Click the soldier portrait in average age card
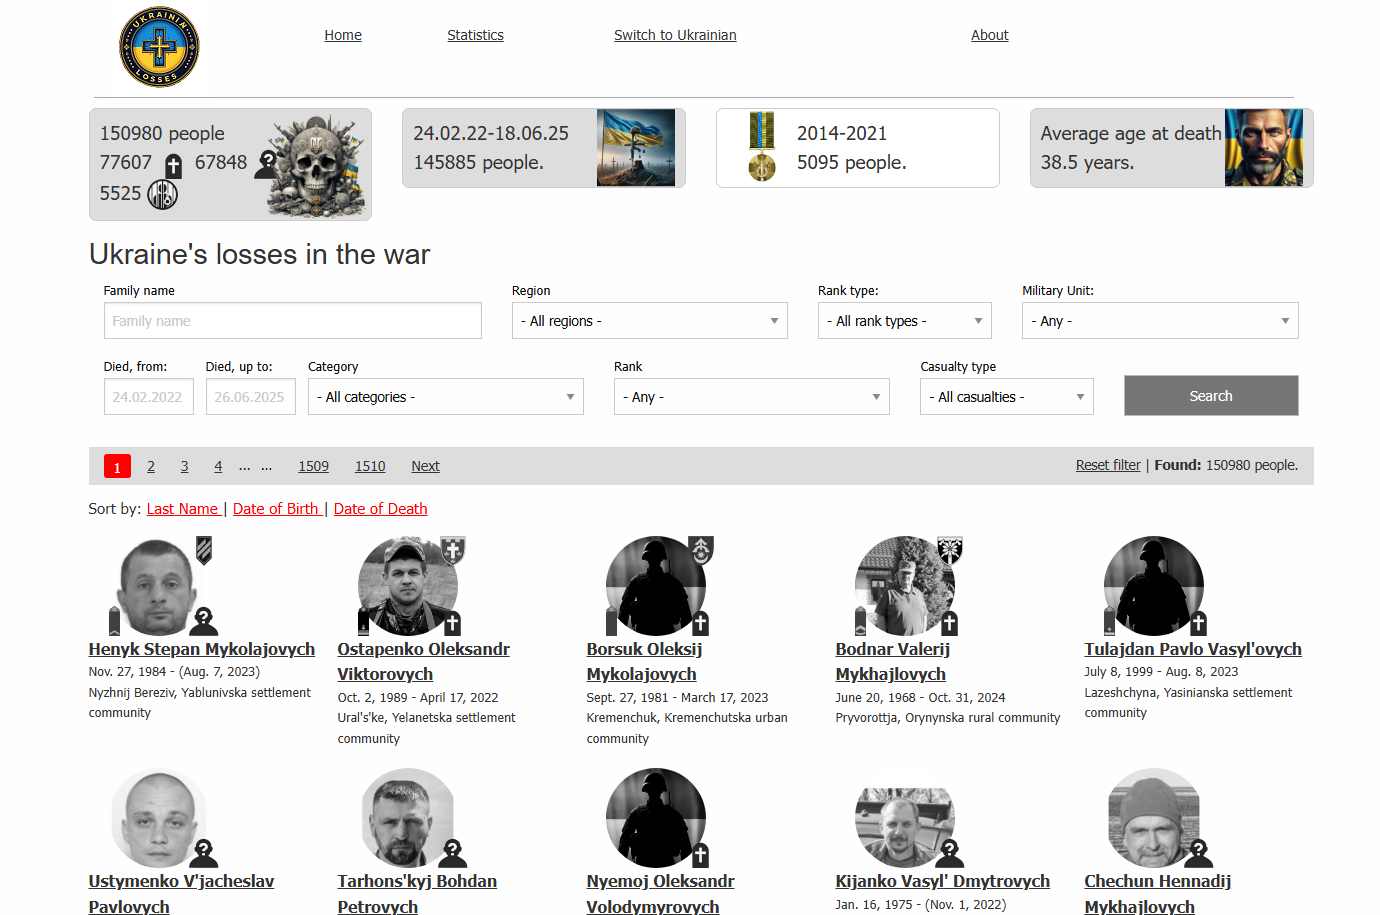 pos(1264,148)
